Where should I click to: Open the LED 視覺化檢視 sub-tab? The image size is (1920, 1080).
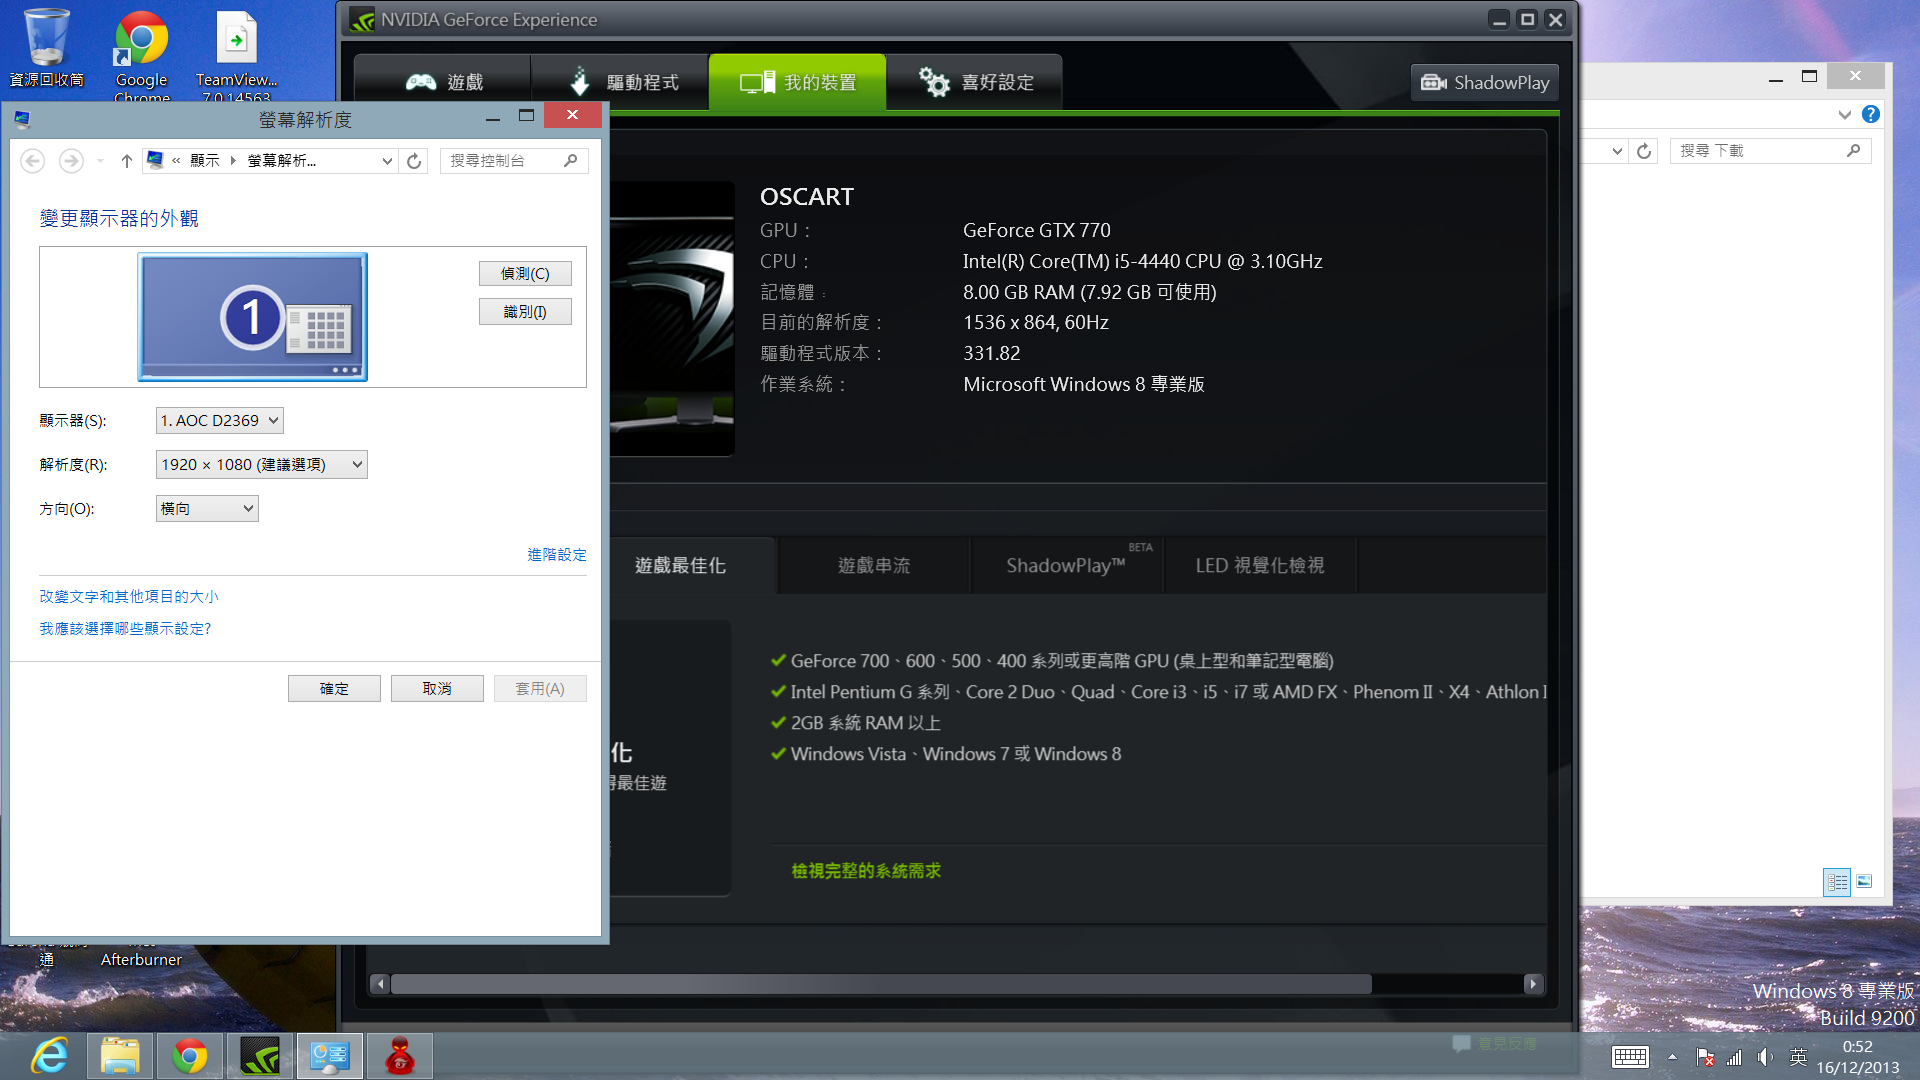(x=1260, y=566)
